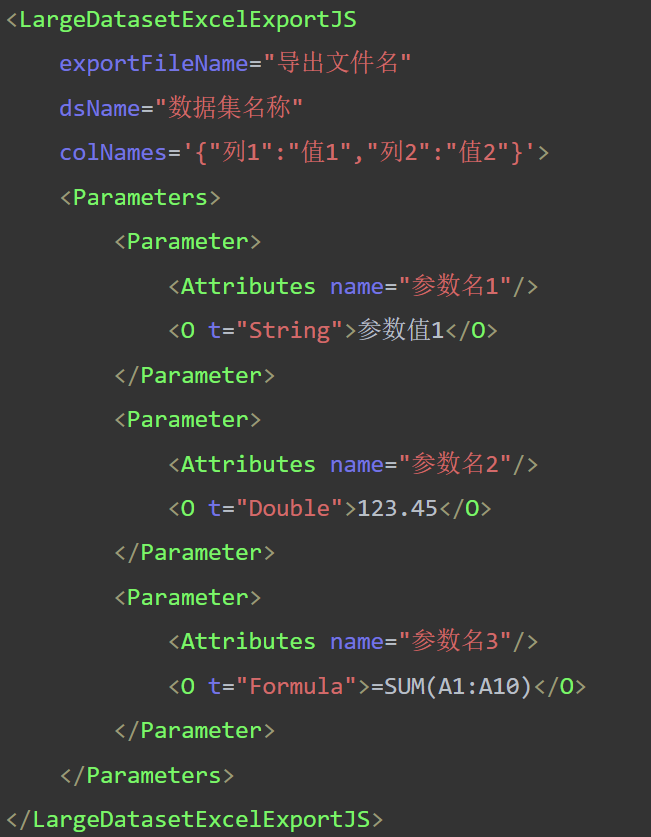Screen dimensions: 651x837
Task: Click the first opening Parameter tag
Action: (x=187, y=241)
